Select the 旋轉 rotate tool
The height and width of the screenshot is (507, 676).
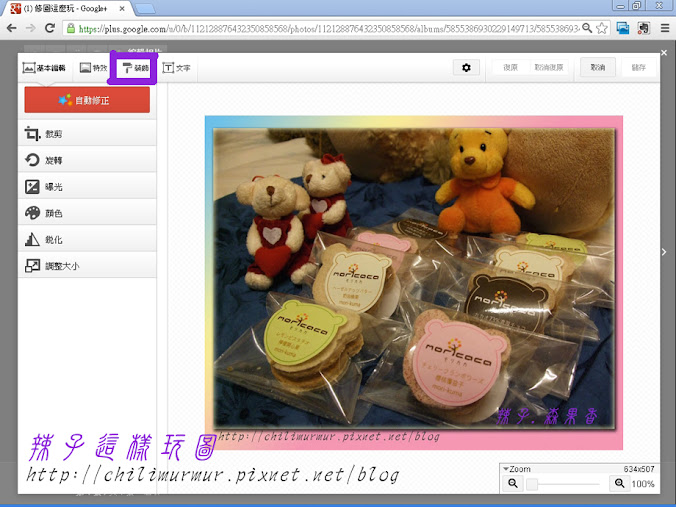click(87, 160)
